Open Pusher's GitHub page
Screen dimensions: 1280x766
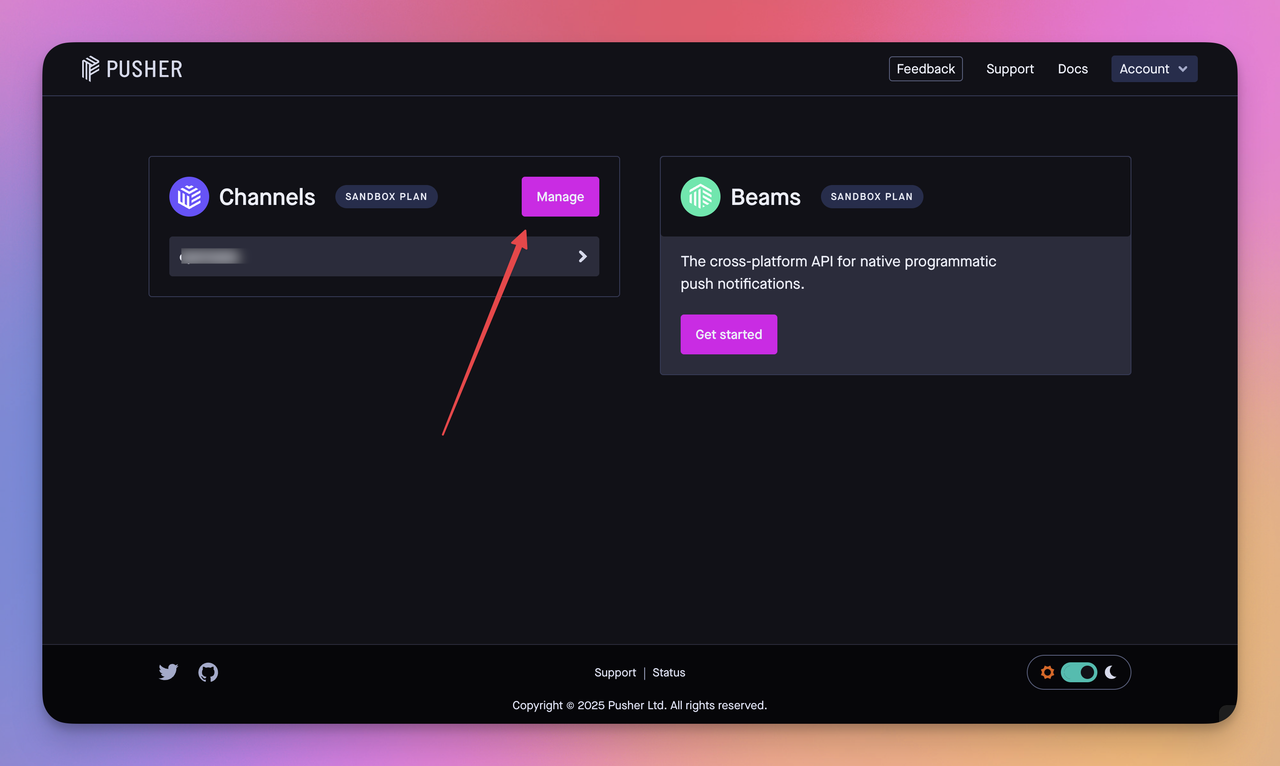click(x=208, y=672)
